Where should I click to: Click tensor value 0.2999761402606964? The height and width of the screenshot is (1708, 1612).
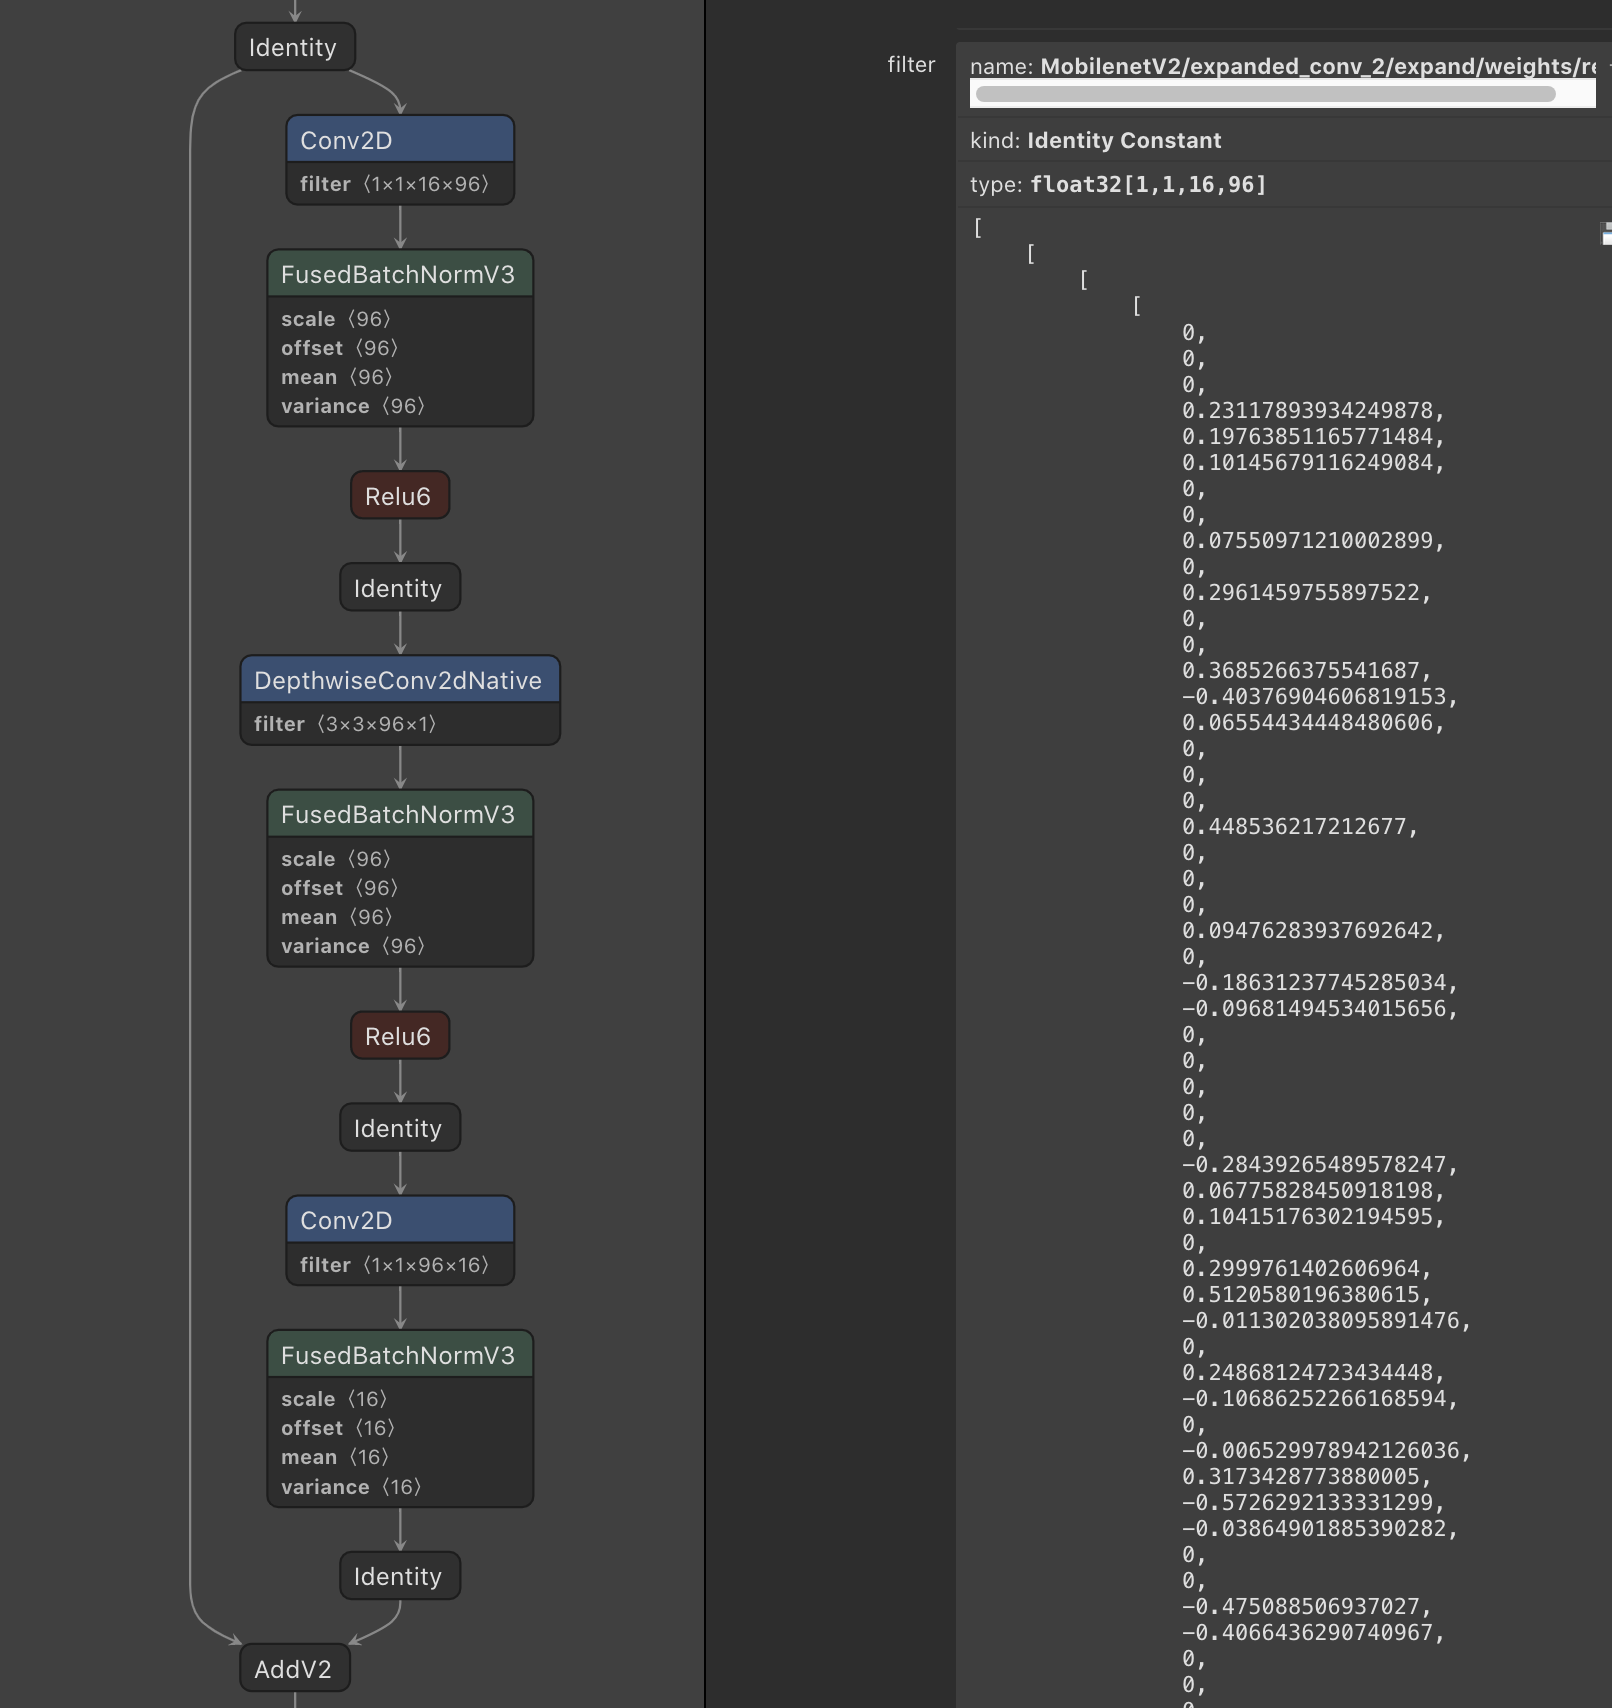pos(1306,1268)
